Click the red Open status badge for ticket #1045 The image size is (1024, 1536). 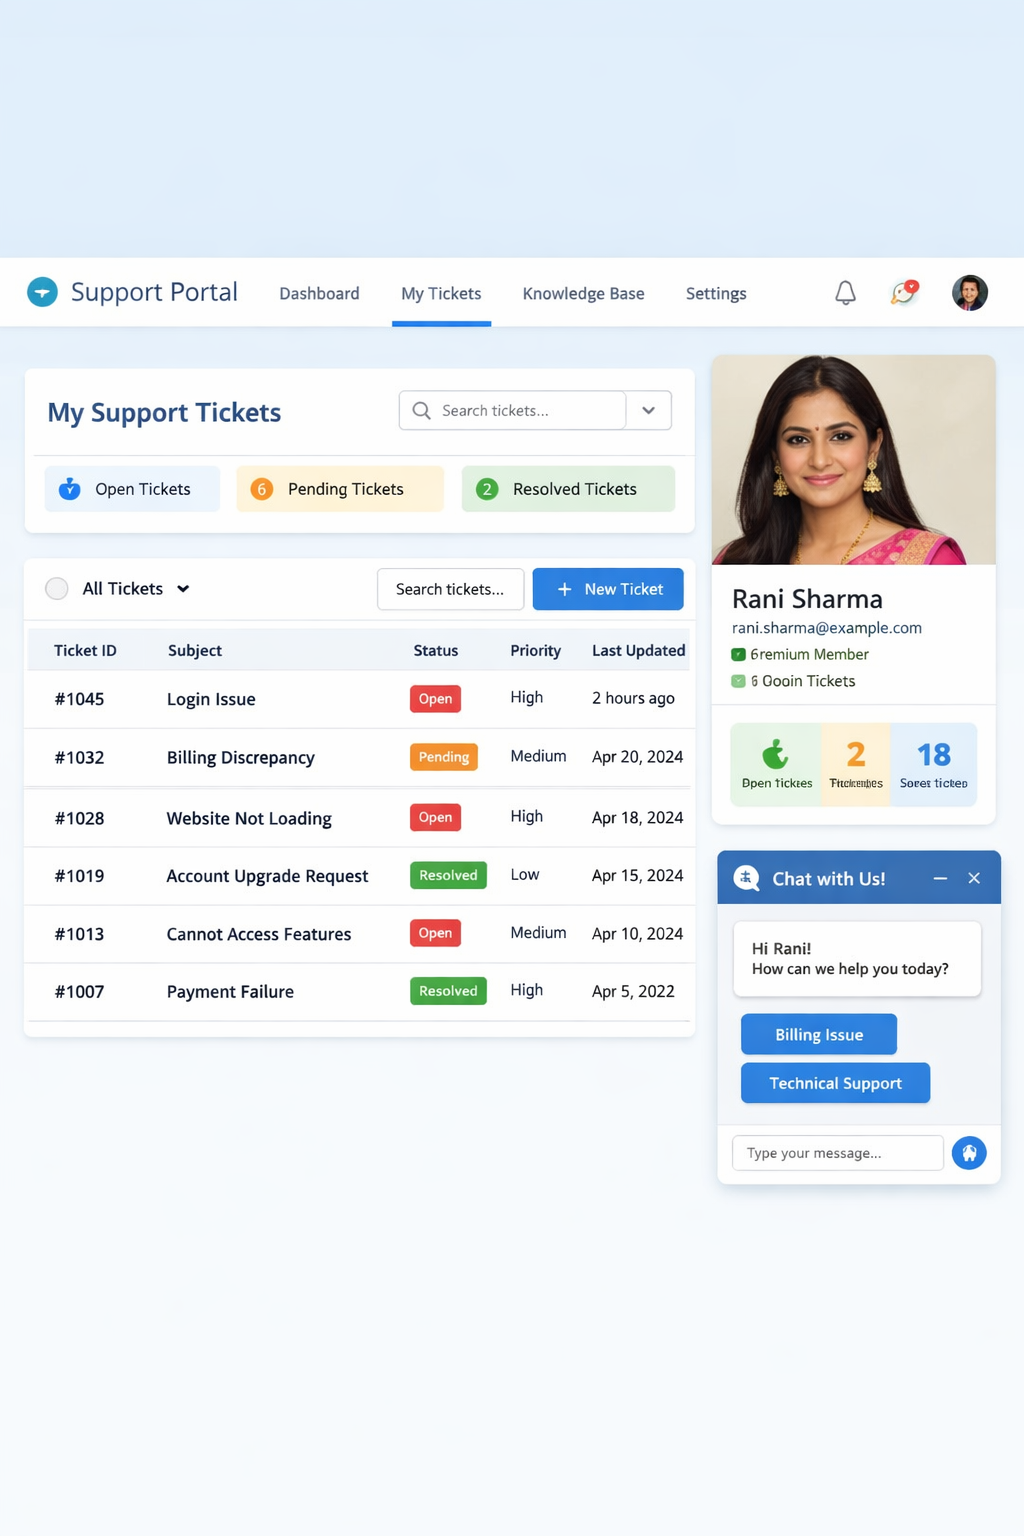(x=435, y=699)
